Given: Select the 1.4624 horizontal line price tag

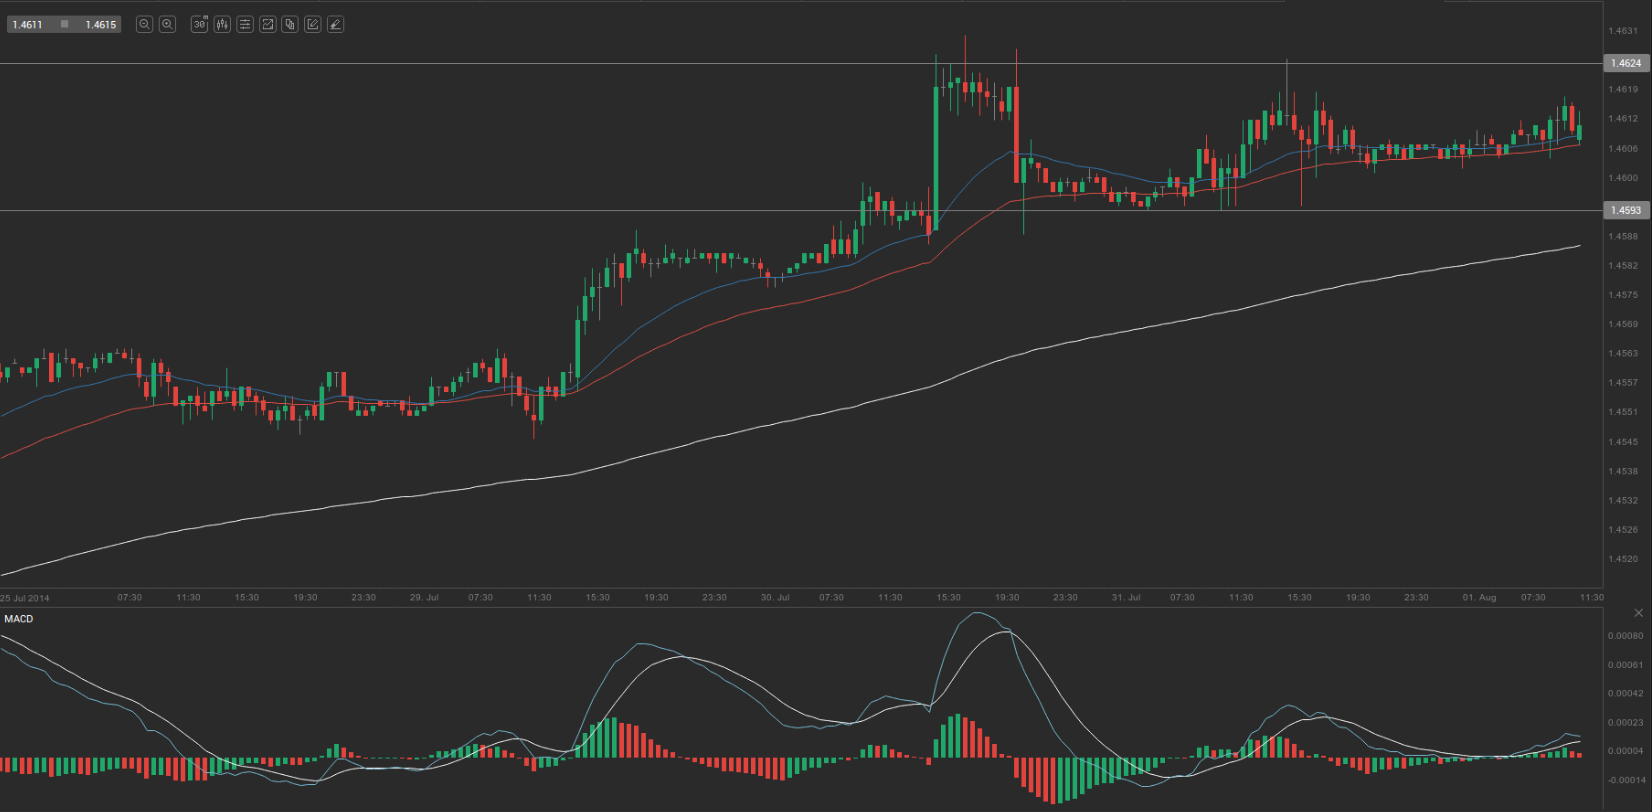Looking at the screenshot, I should click(1625, 63).
